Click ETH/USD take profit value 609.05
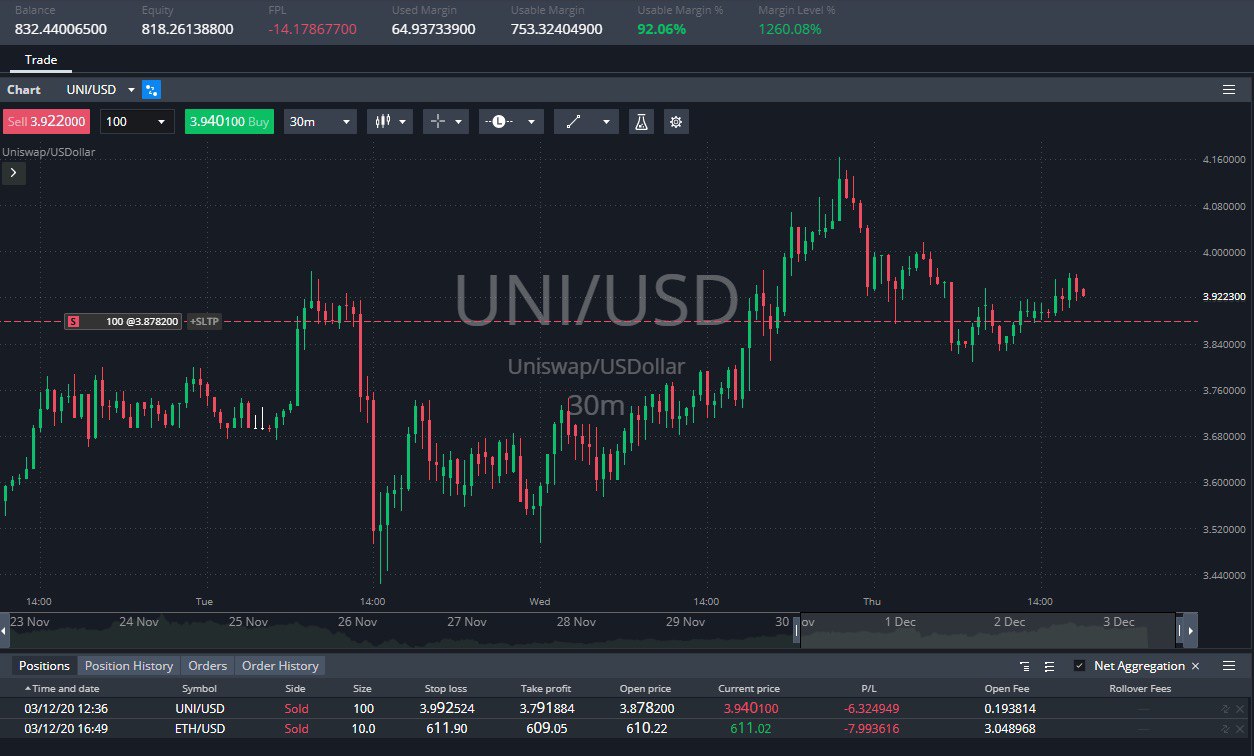The image size is (1254, 756). [546, 728]
